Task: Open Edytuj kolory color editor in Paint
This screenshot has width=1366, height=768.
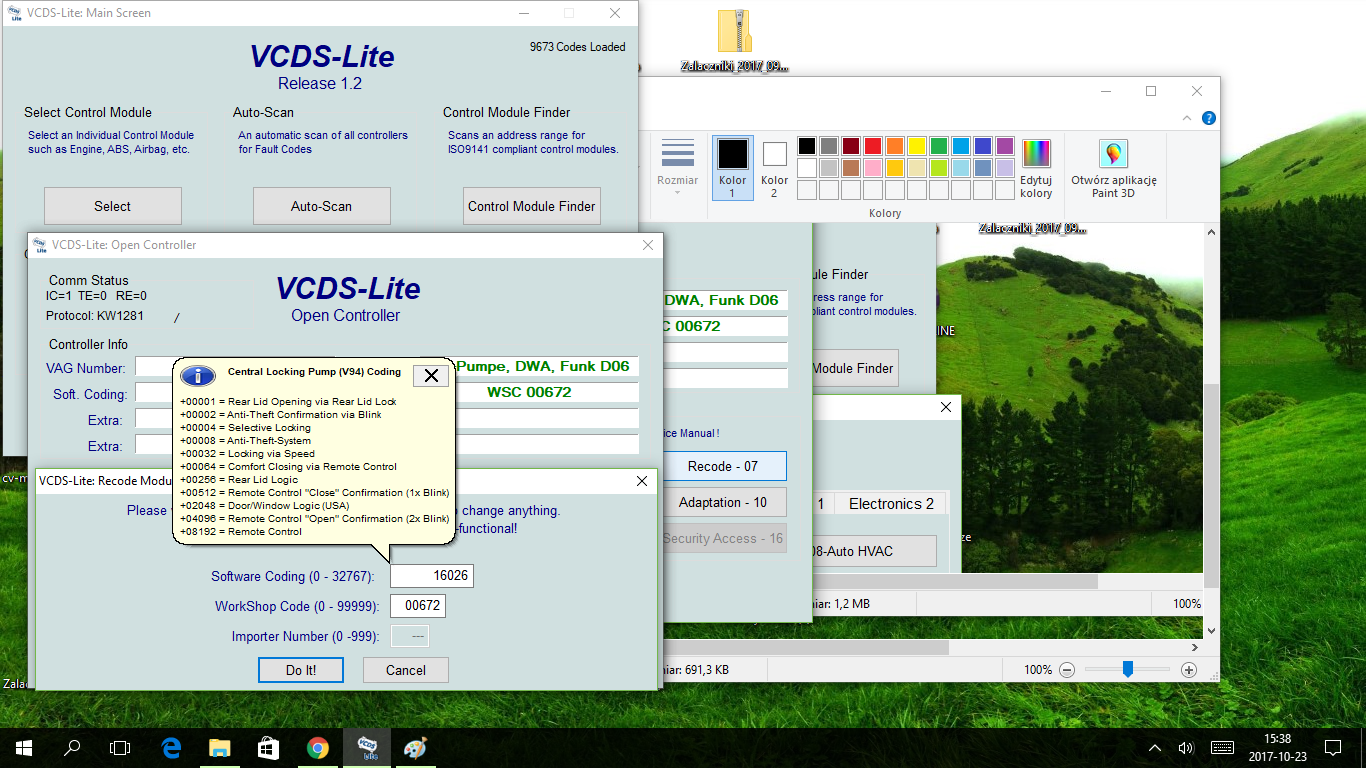Action: pyautogui.click(x=1036, y=167)
